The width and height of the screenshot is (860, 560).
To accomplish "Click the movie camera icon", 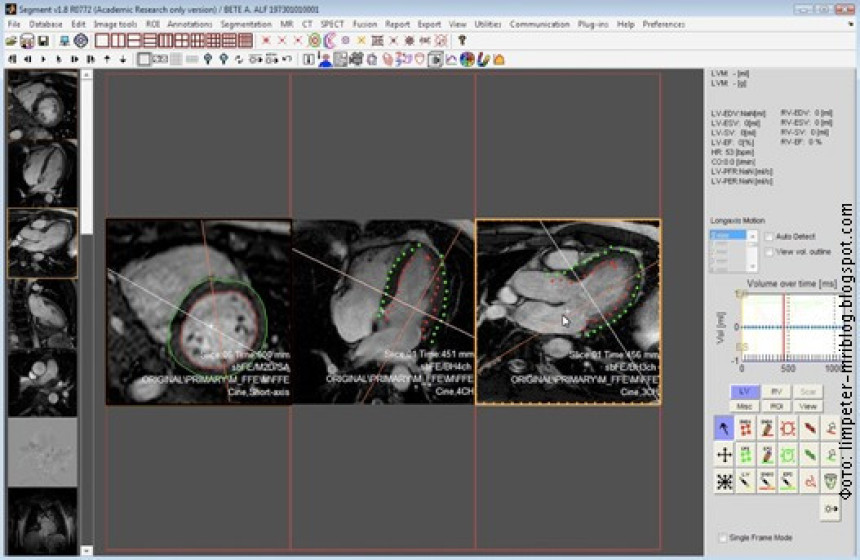I will coord(356,59).
